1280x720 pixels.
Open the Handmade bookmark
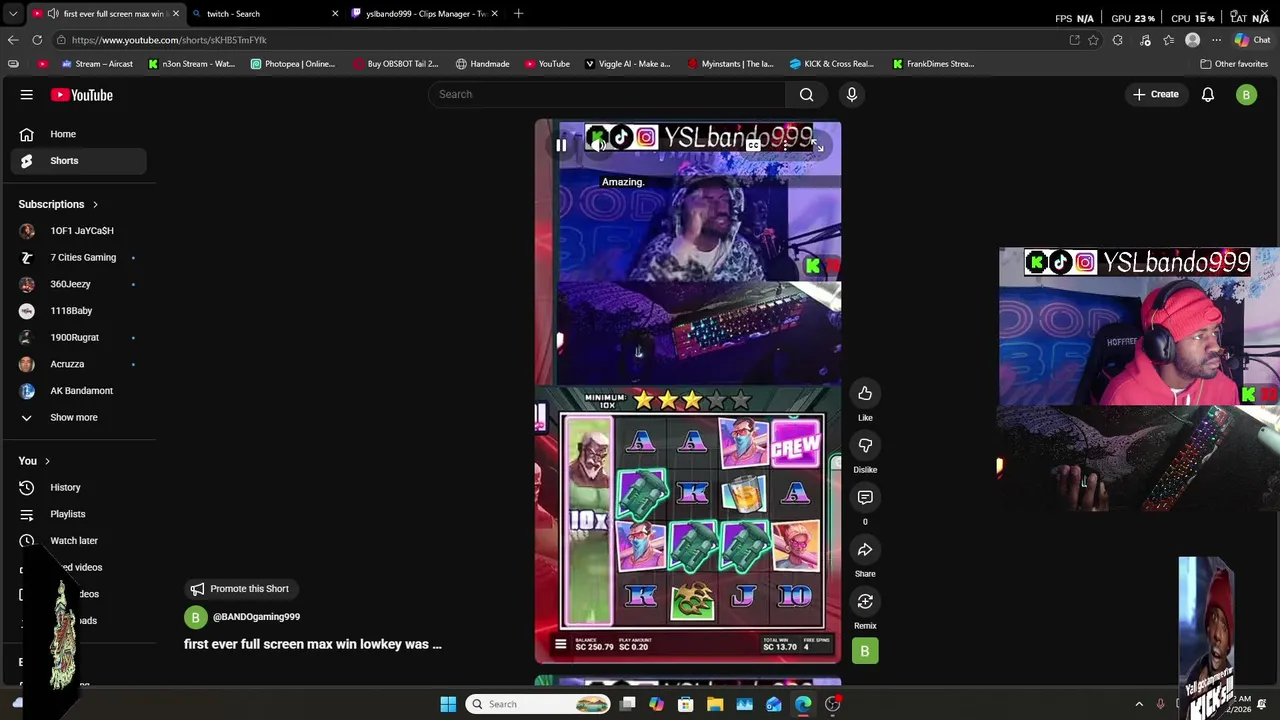click(482, 64)
